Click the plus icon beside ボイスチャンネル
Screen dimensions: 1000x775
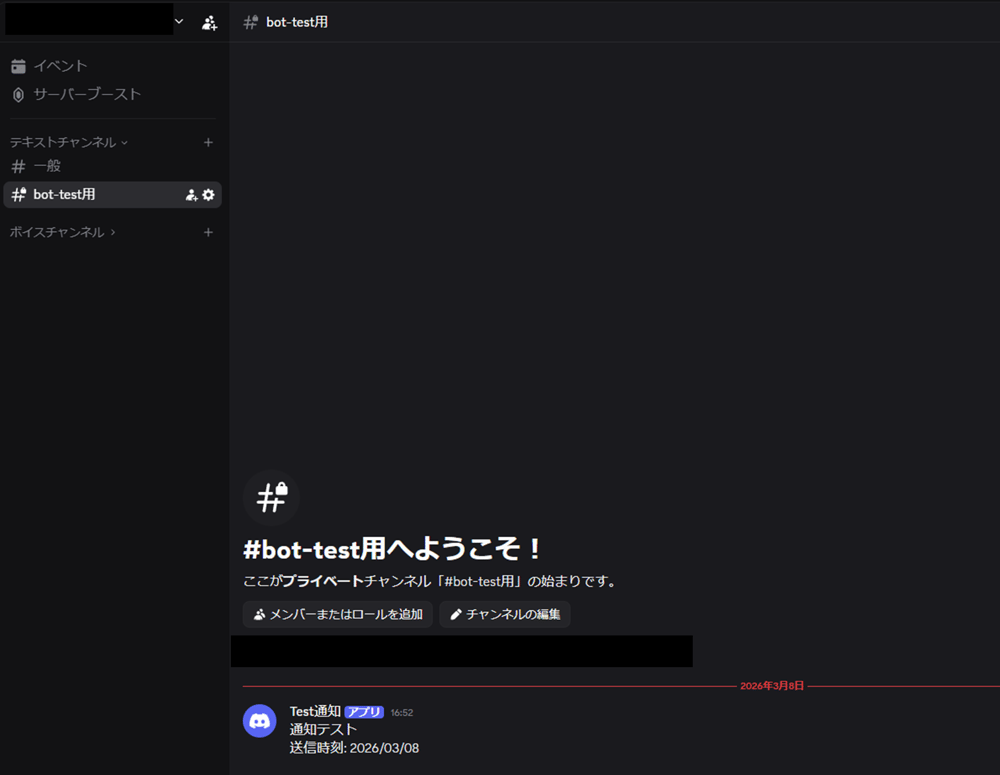[208, 232]
